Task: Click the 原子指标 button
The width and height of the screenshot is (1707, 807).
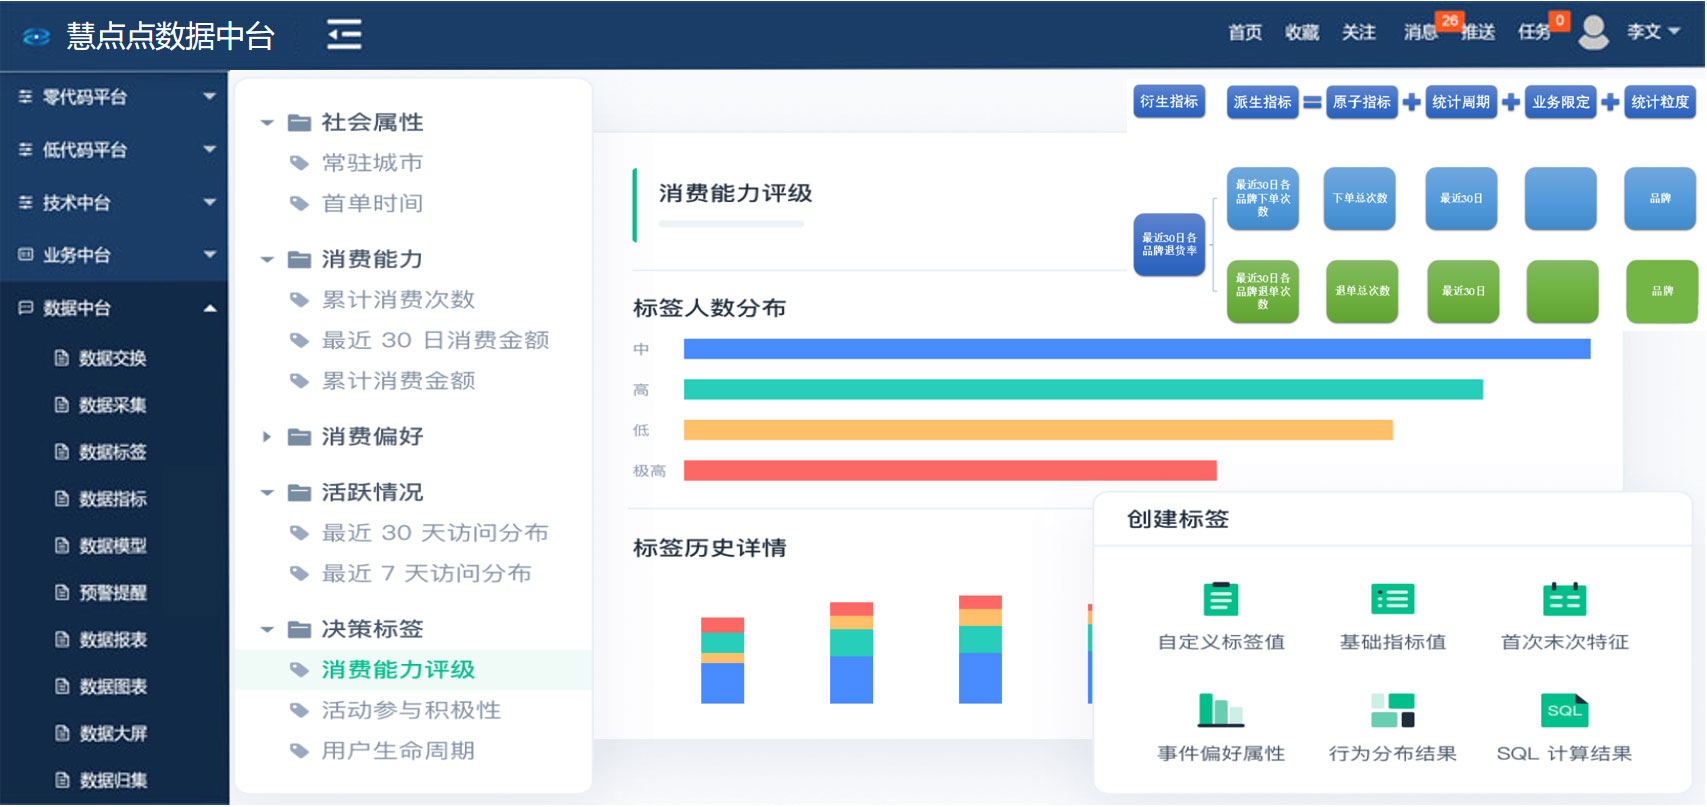Action: coord(1361,102)
